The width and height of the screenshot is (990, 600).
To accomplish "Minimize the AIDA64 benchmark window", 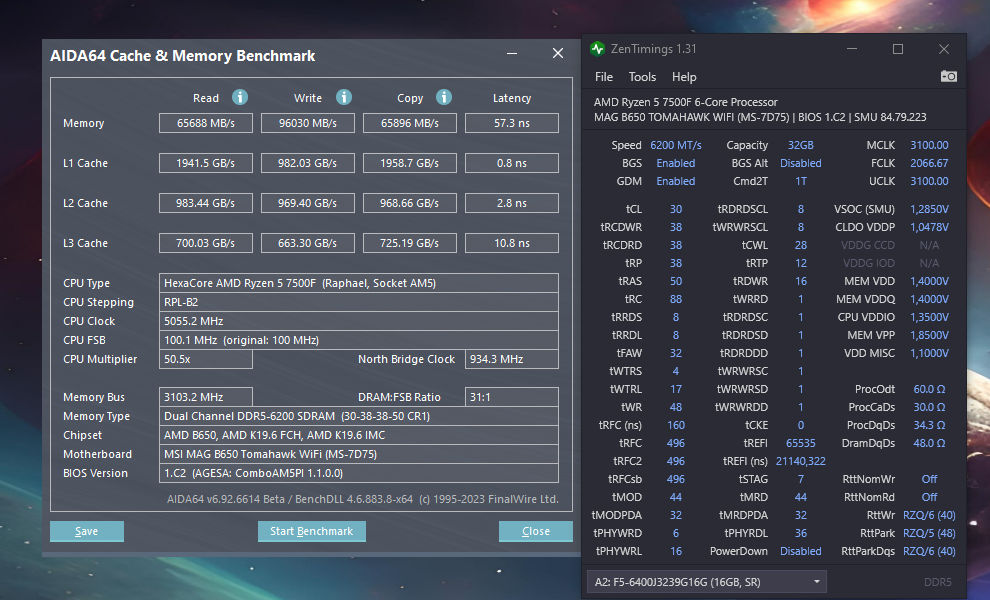I will (x=512, y=54).
